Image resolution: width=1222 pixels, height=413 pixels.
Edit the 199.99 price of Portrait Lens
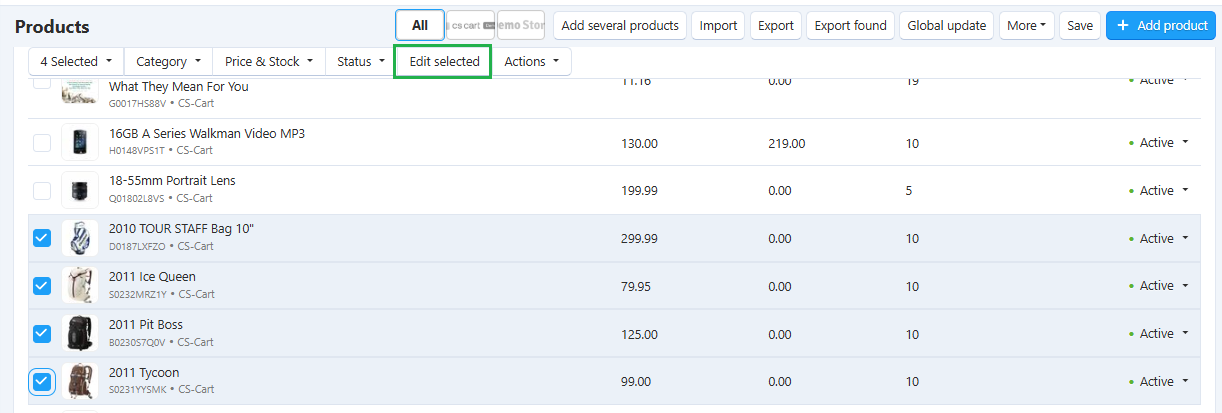(x=640, y=190)
